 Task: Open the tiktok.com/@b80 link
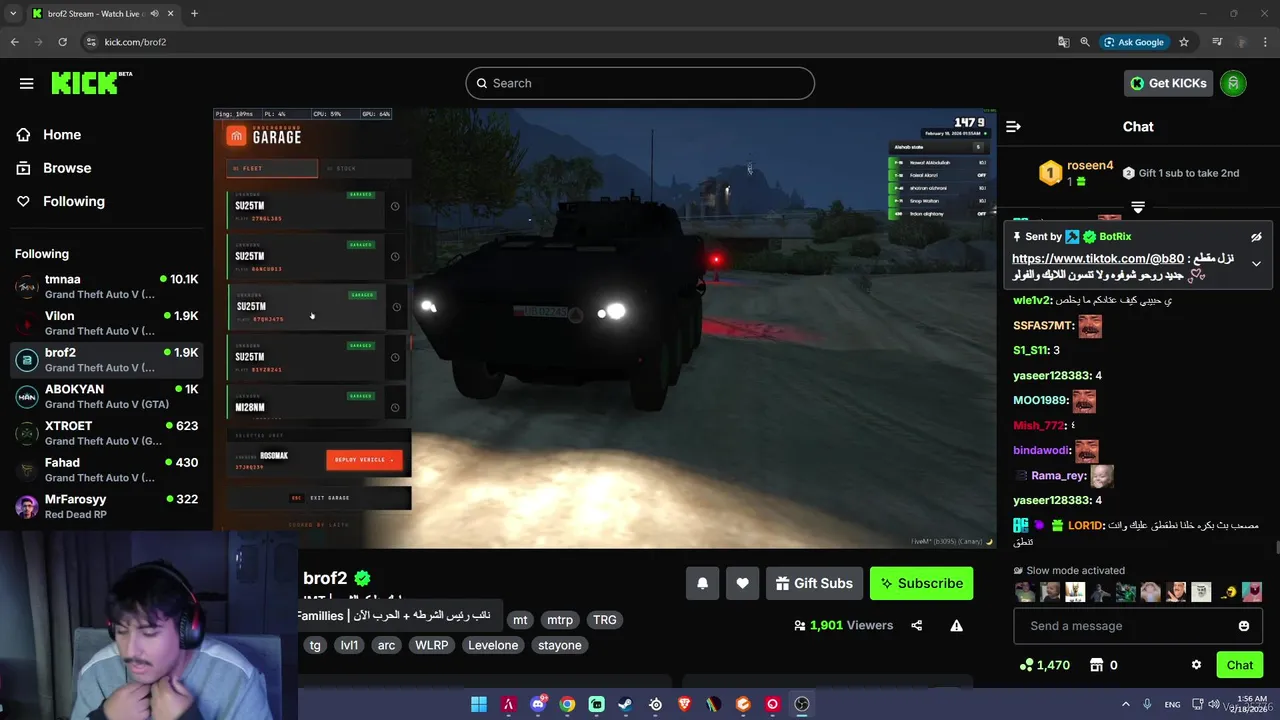(x=1097, y=259)
